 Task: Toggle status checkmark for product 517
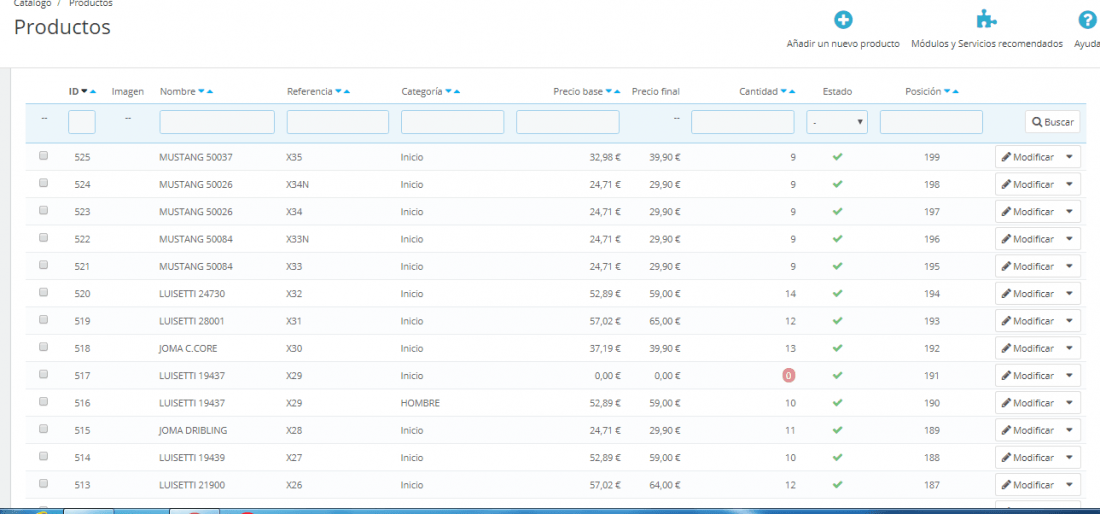click(837, 375)
